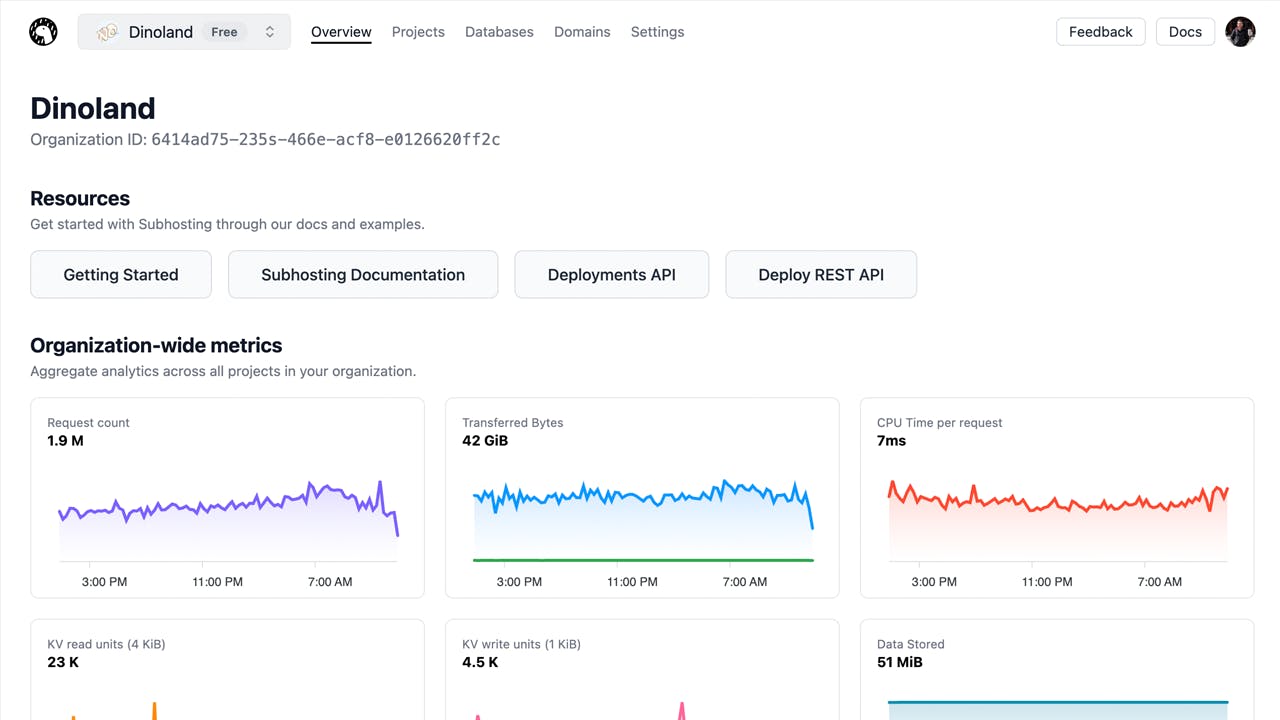Click the Dinoland organization avatar icon
The image size is (1280, 720).
click(107, 32)
